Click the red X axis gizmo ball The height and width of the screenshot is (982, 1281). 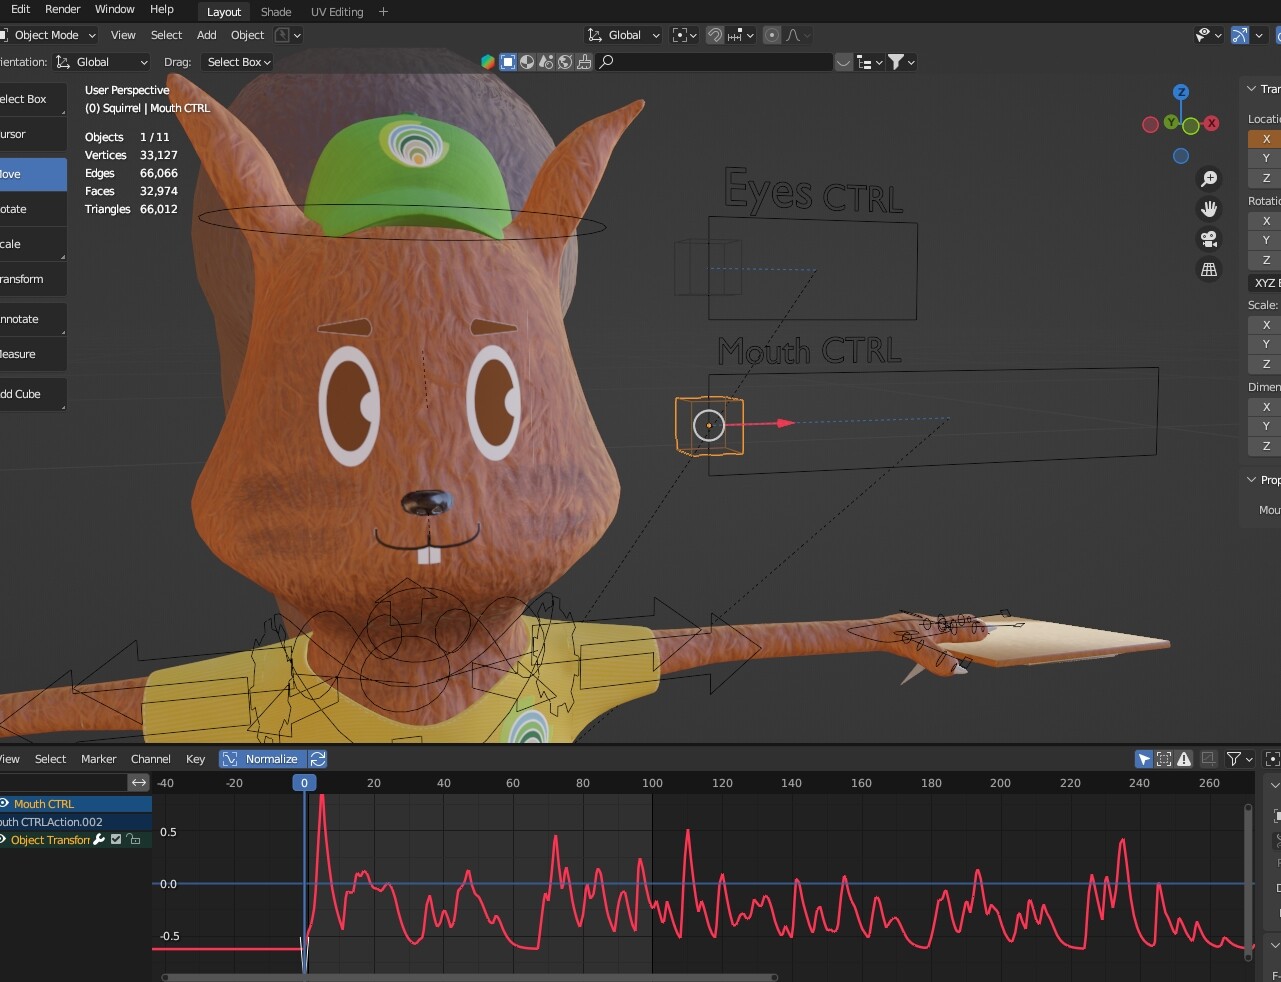[x=1211, y=124]
